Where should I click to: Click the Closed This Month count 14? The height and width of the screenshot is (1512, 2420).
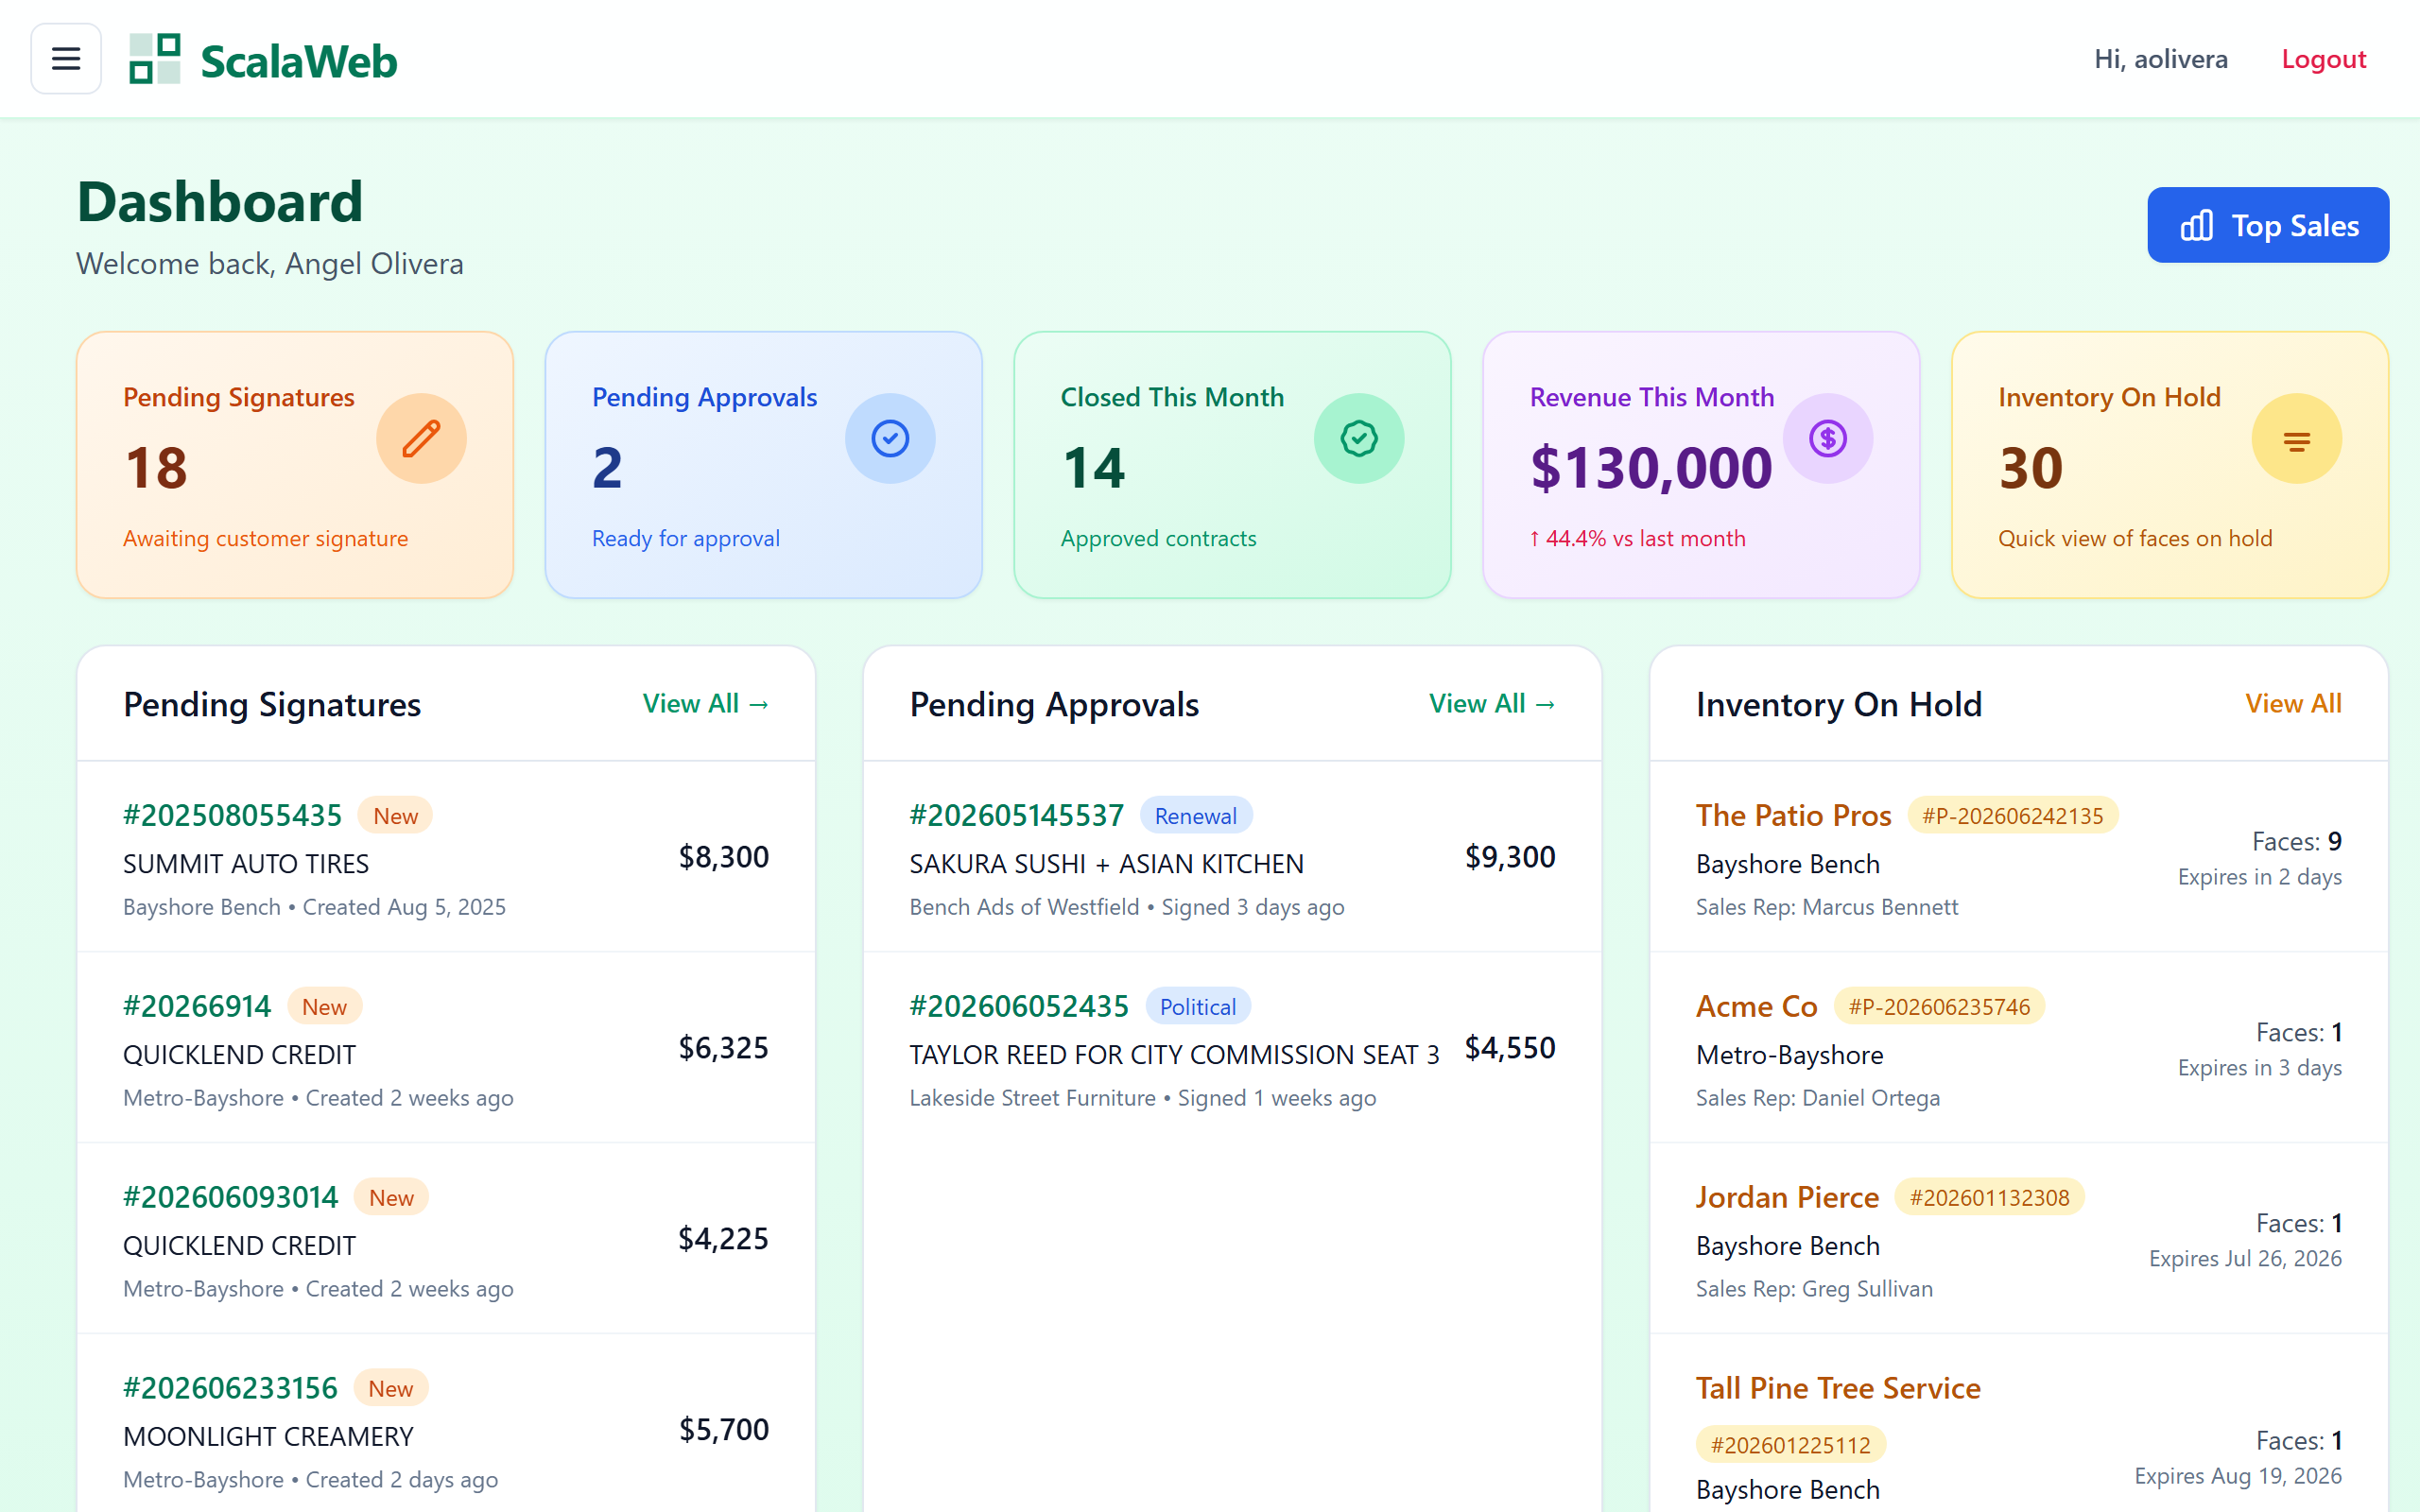pos(1093,468)
